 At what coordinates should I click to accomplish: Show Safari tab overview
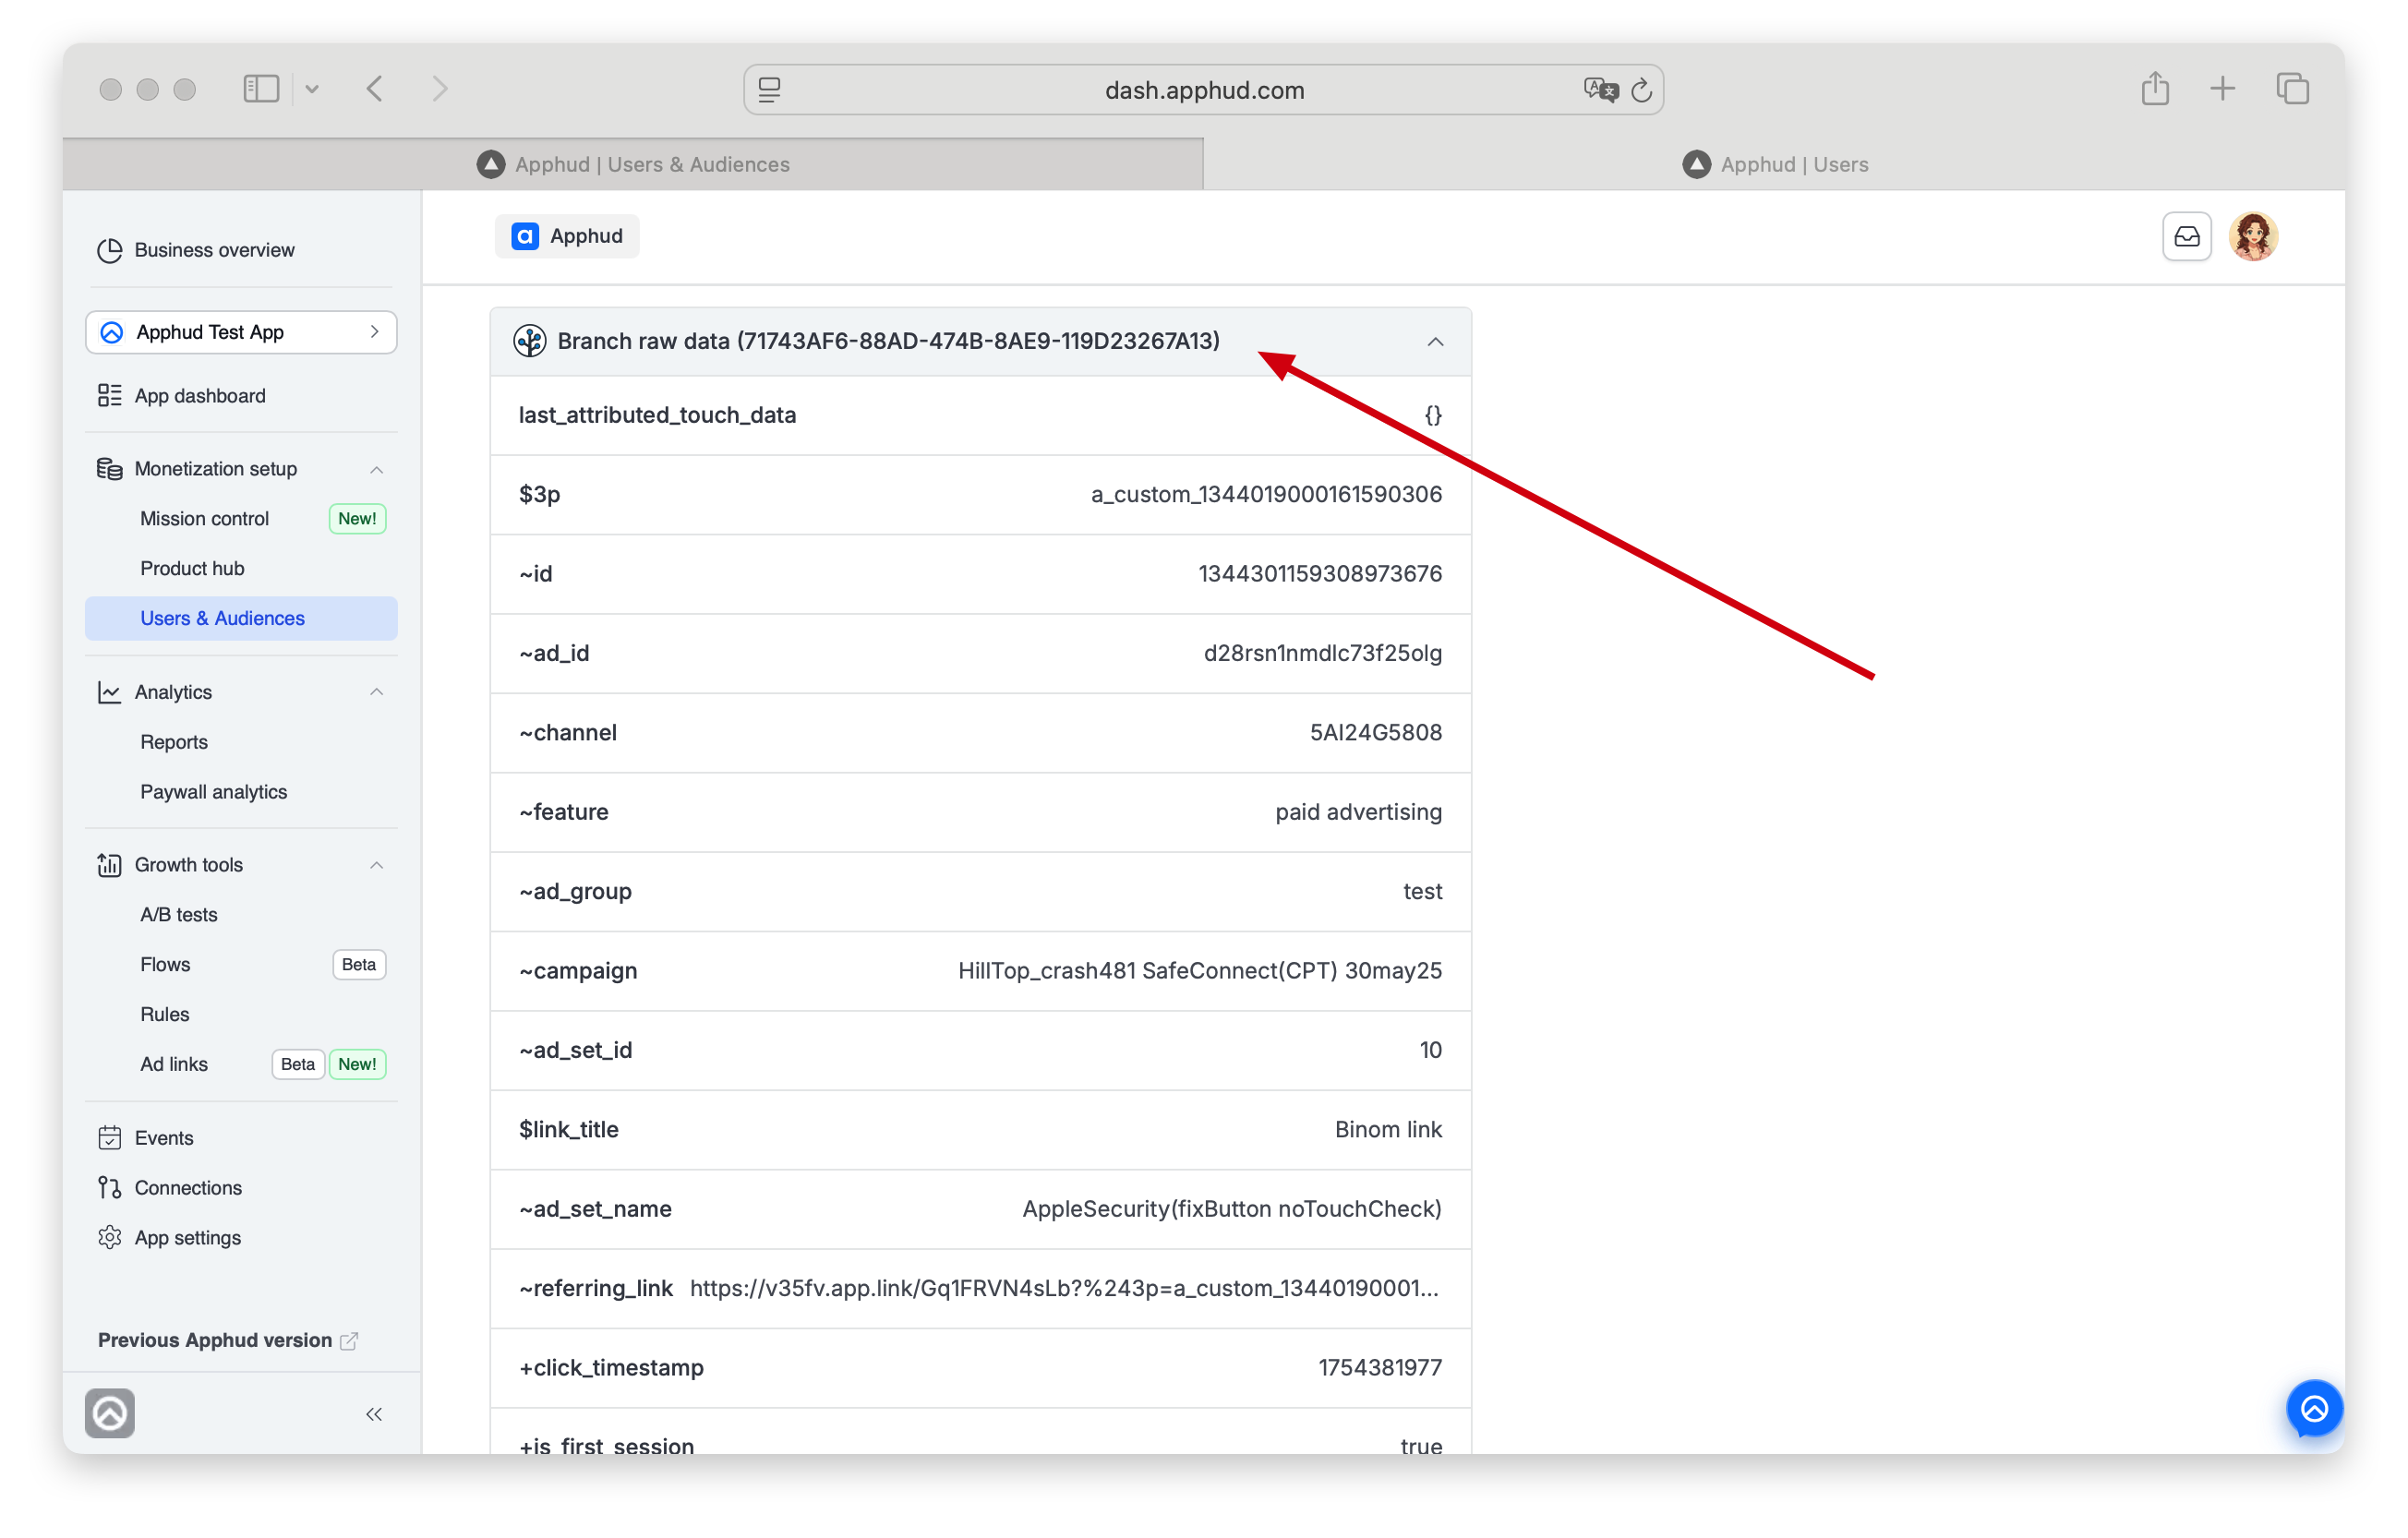pyautogui.click(x=2292, y=89)
